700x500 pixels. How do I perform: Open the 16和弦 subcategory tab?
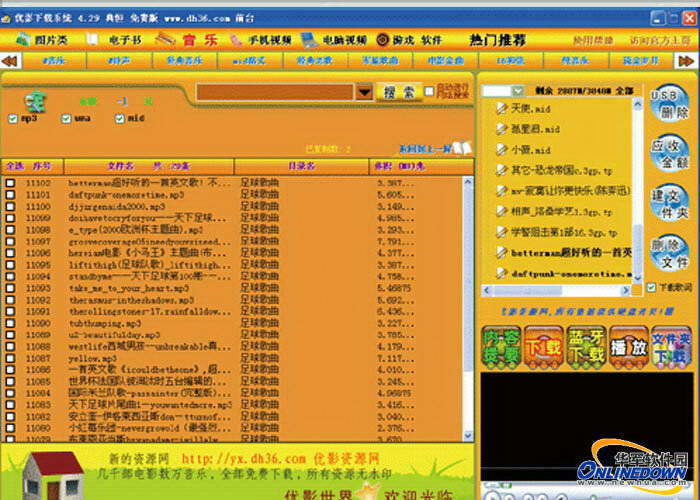pyautogui.click(x=510, y=60)
